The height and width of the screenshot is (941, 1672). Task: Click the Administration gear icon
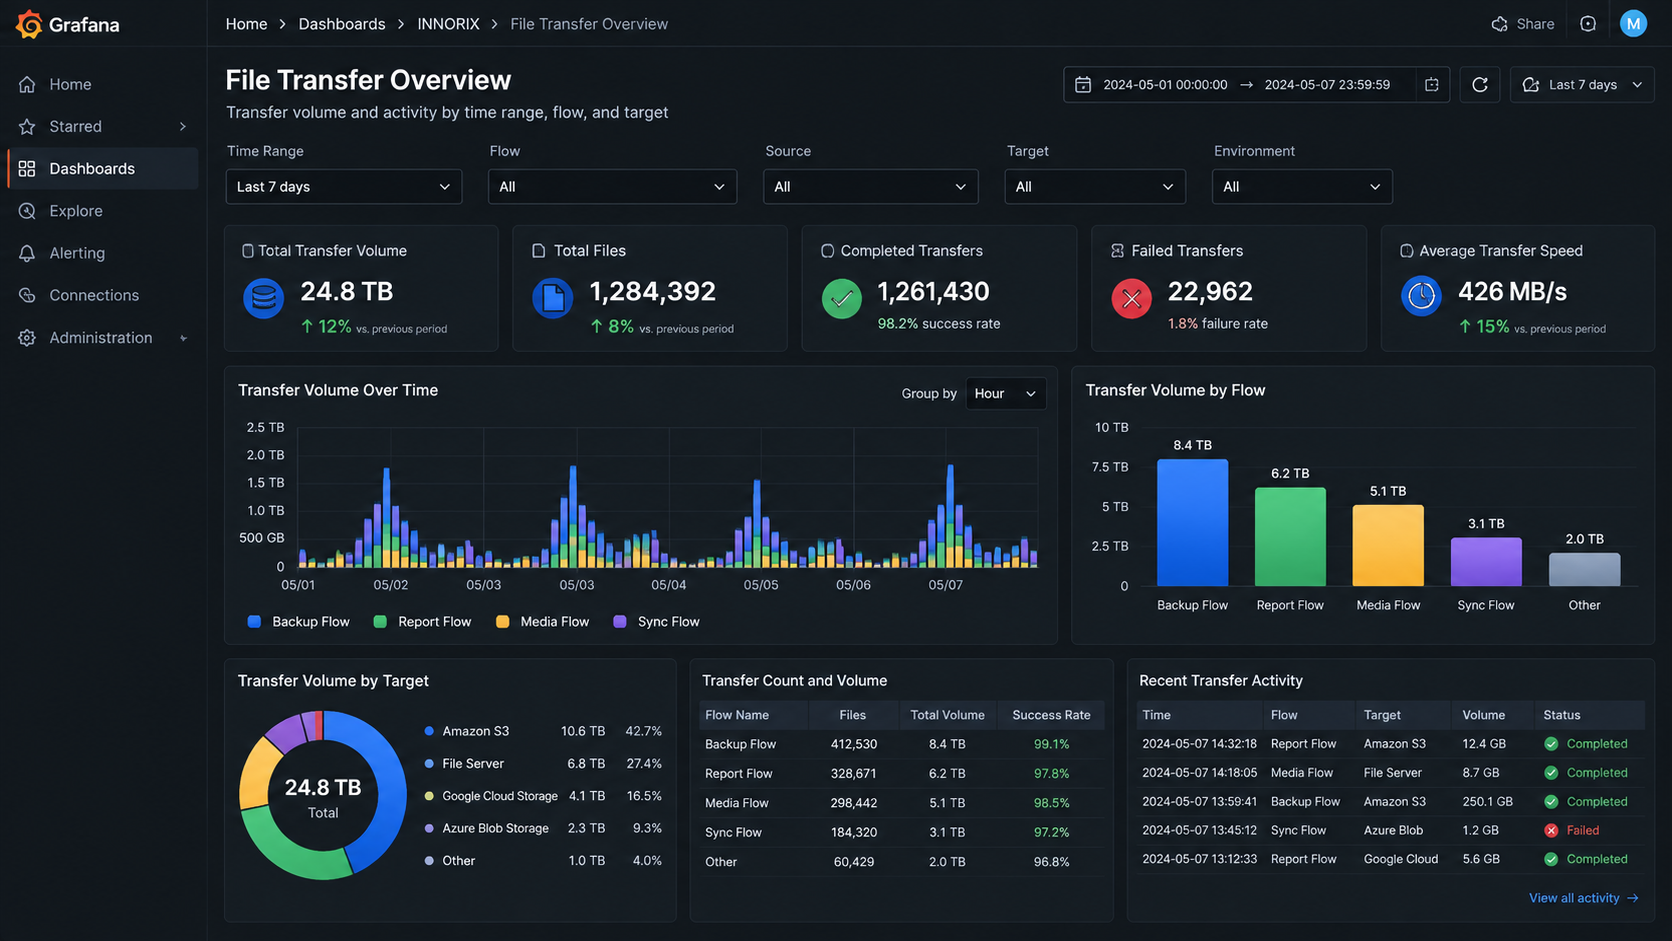click(x=27, y=338)
